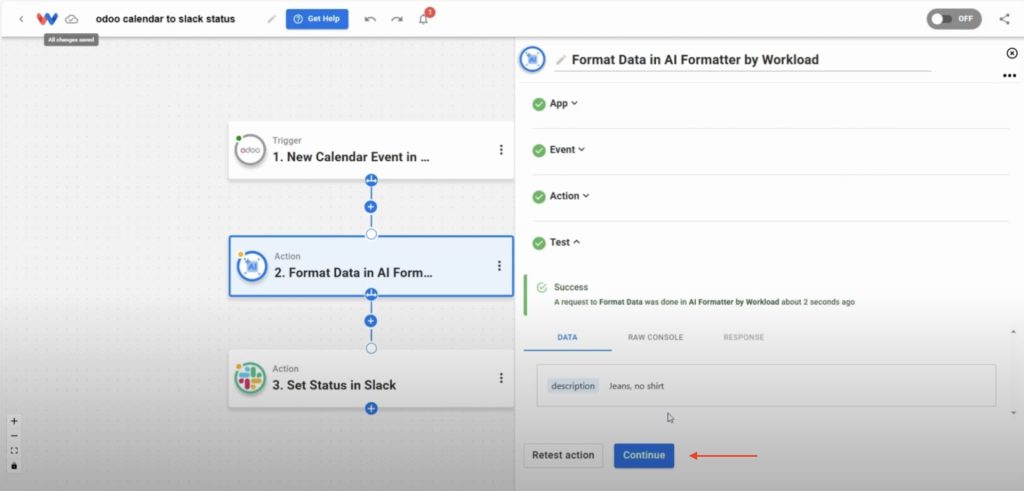Screen dimensions: 1024x491
Task: Open the Workload logo home
Action: click(47, 19)
